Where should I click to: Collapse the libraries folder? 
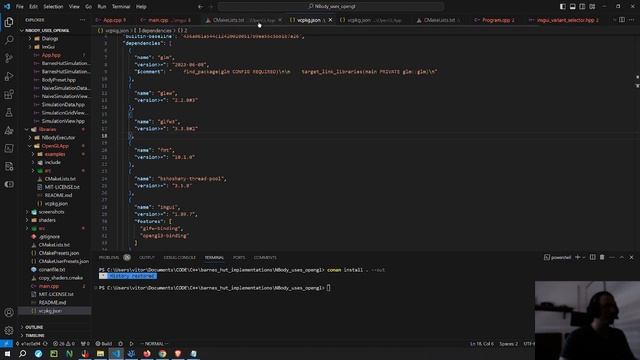pos(47,129)
